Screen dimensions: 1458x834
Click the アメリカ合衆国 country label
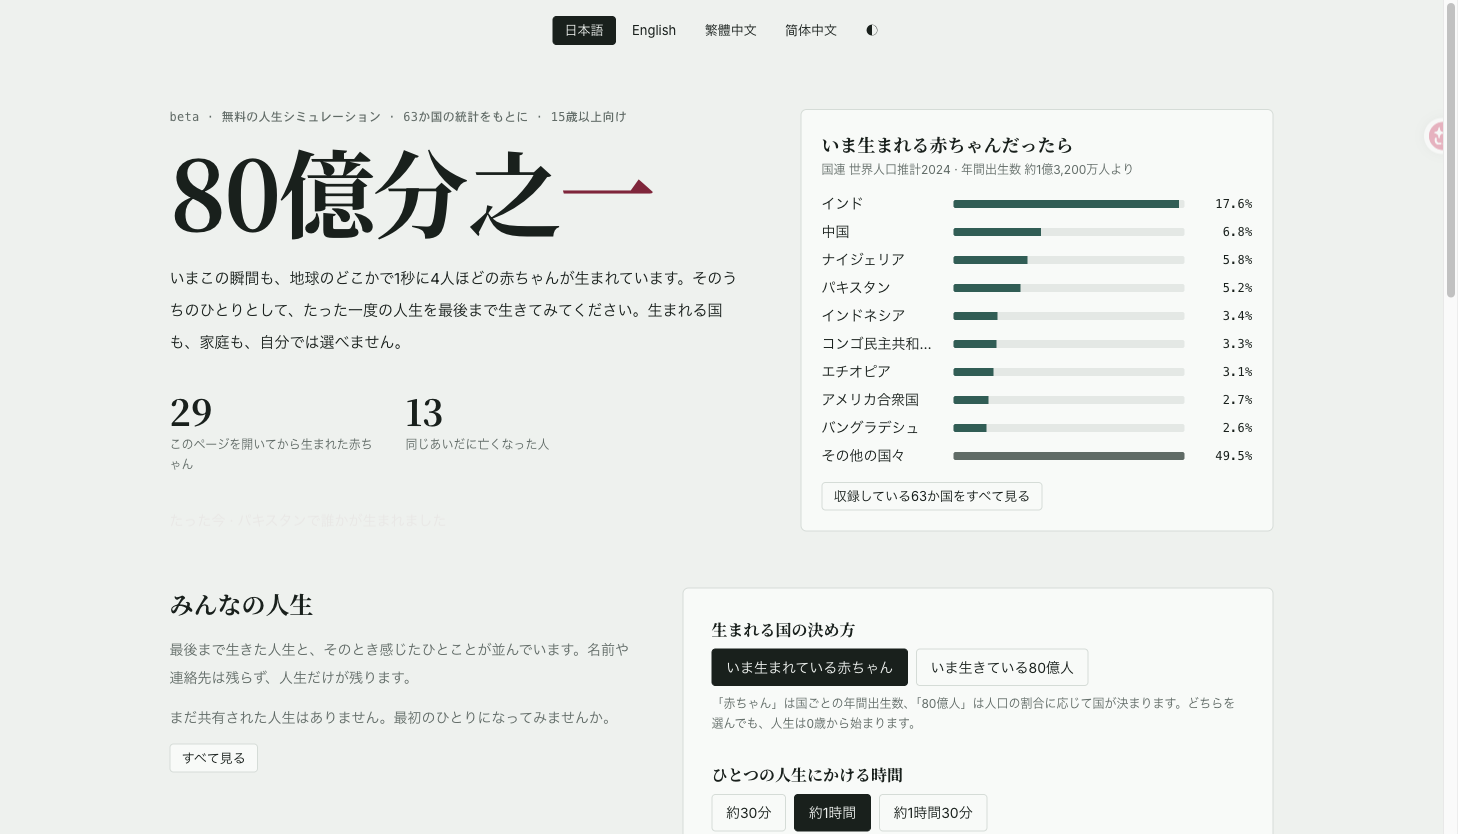(870, 400)
